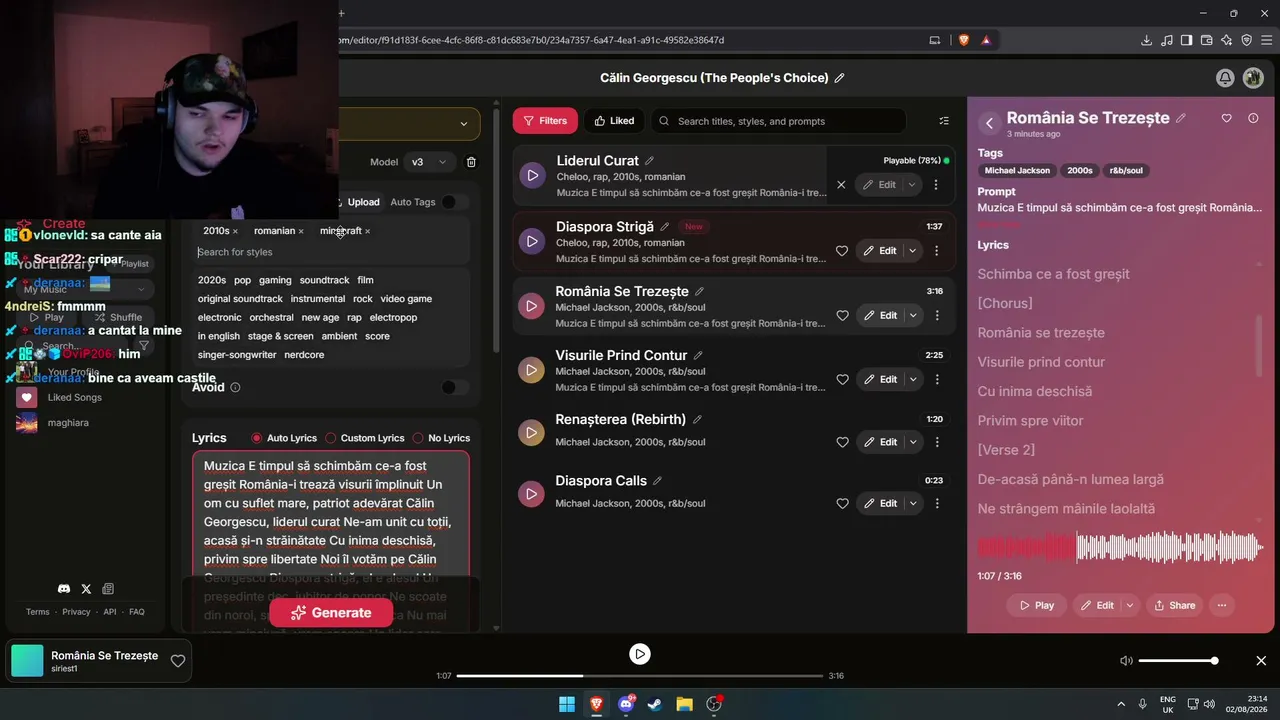The width and height of the screenshot is (1280, 720).
Task: Open the Discord link in the sidebar
Action: click(64, 589)
